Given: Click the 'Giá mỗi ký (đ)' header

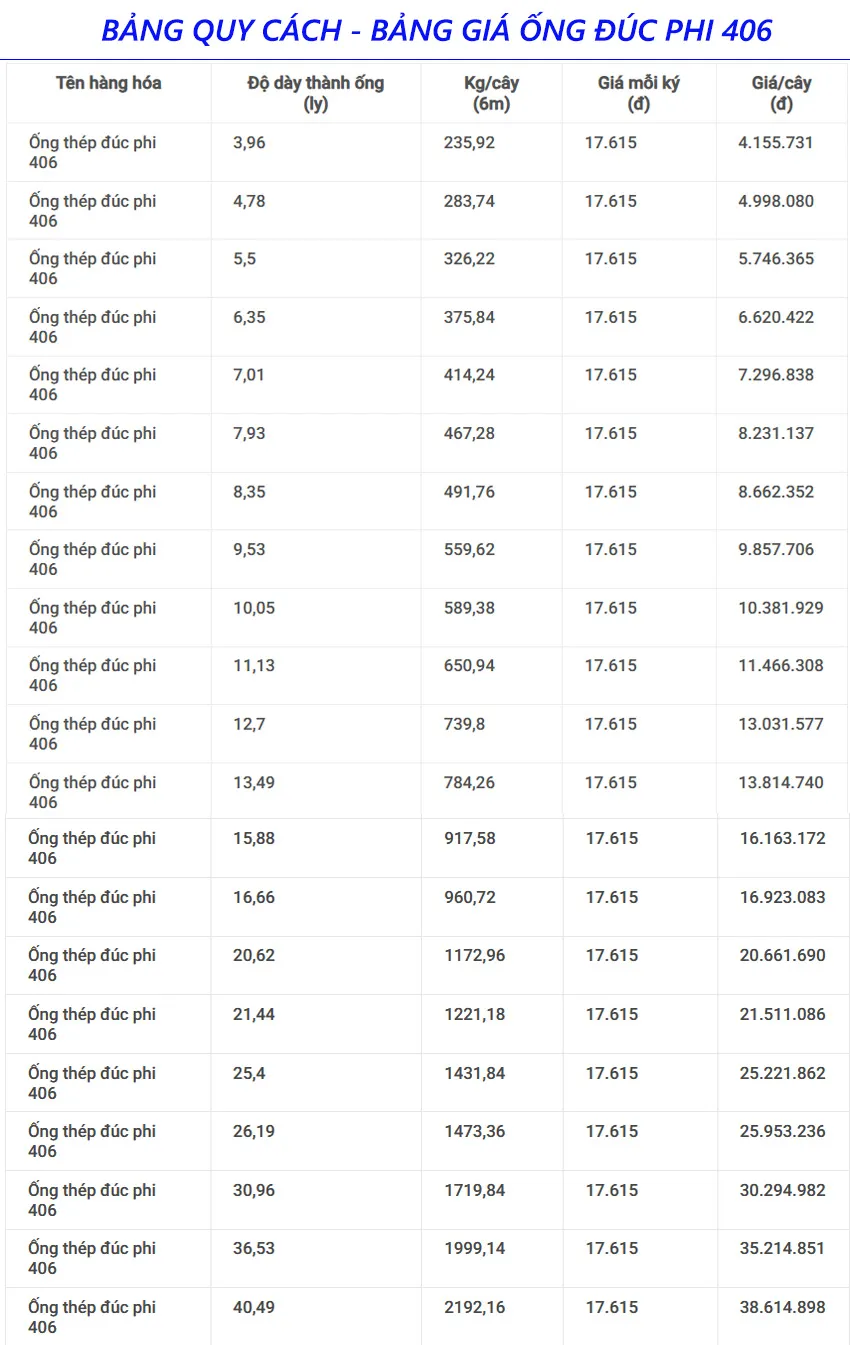Looking at the screenshot, I should (x=638, y=93).
